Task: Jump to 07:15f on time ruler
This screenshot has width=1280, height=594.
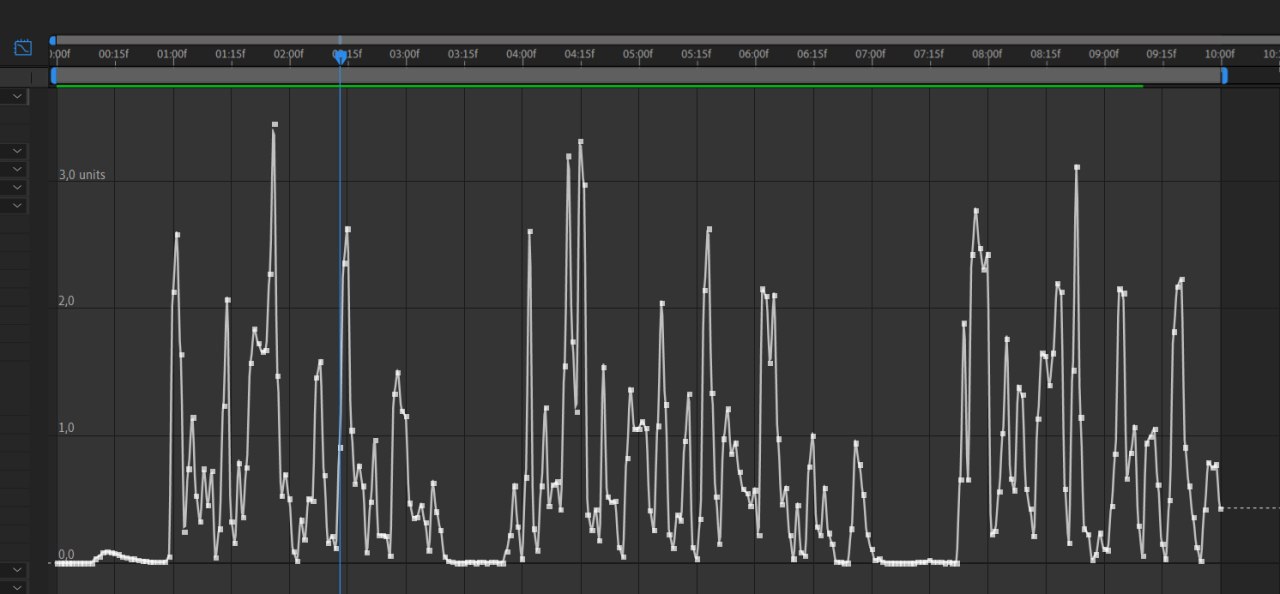Action: click(929, 54)
